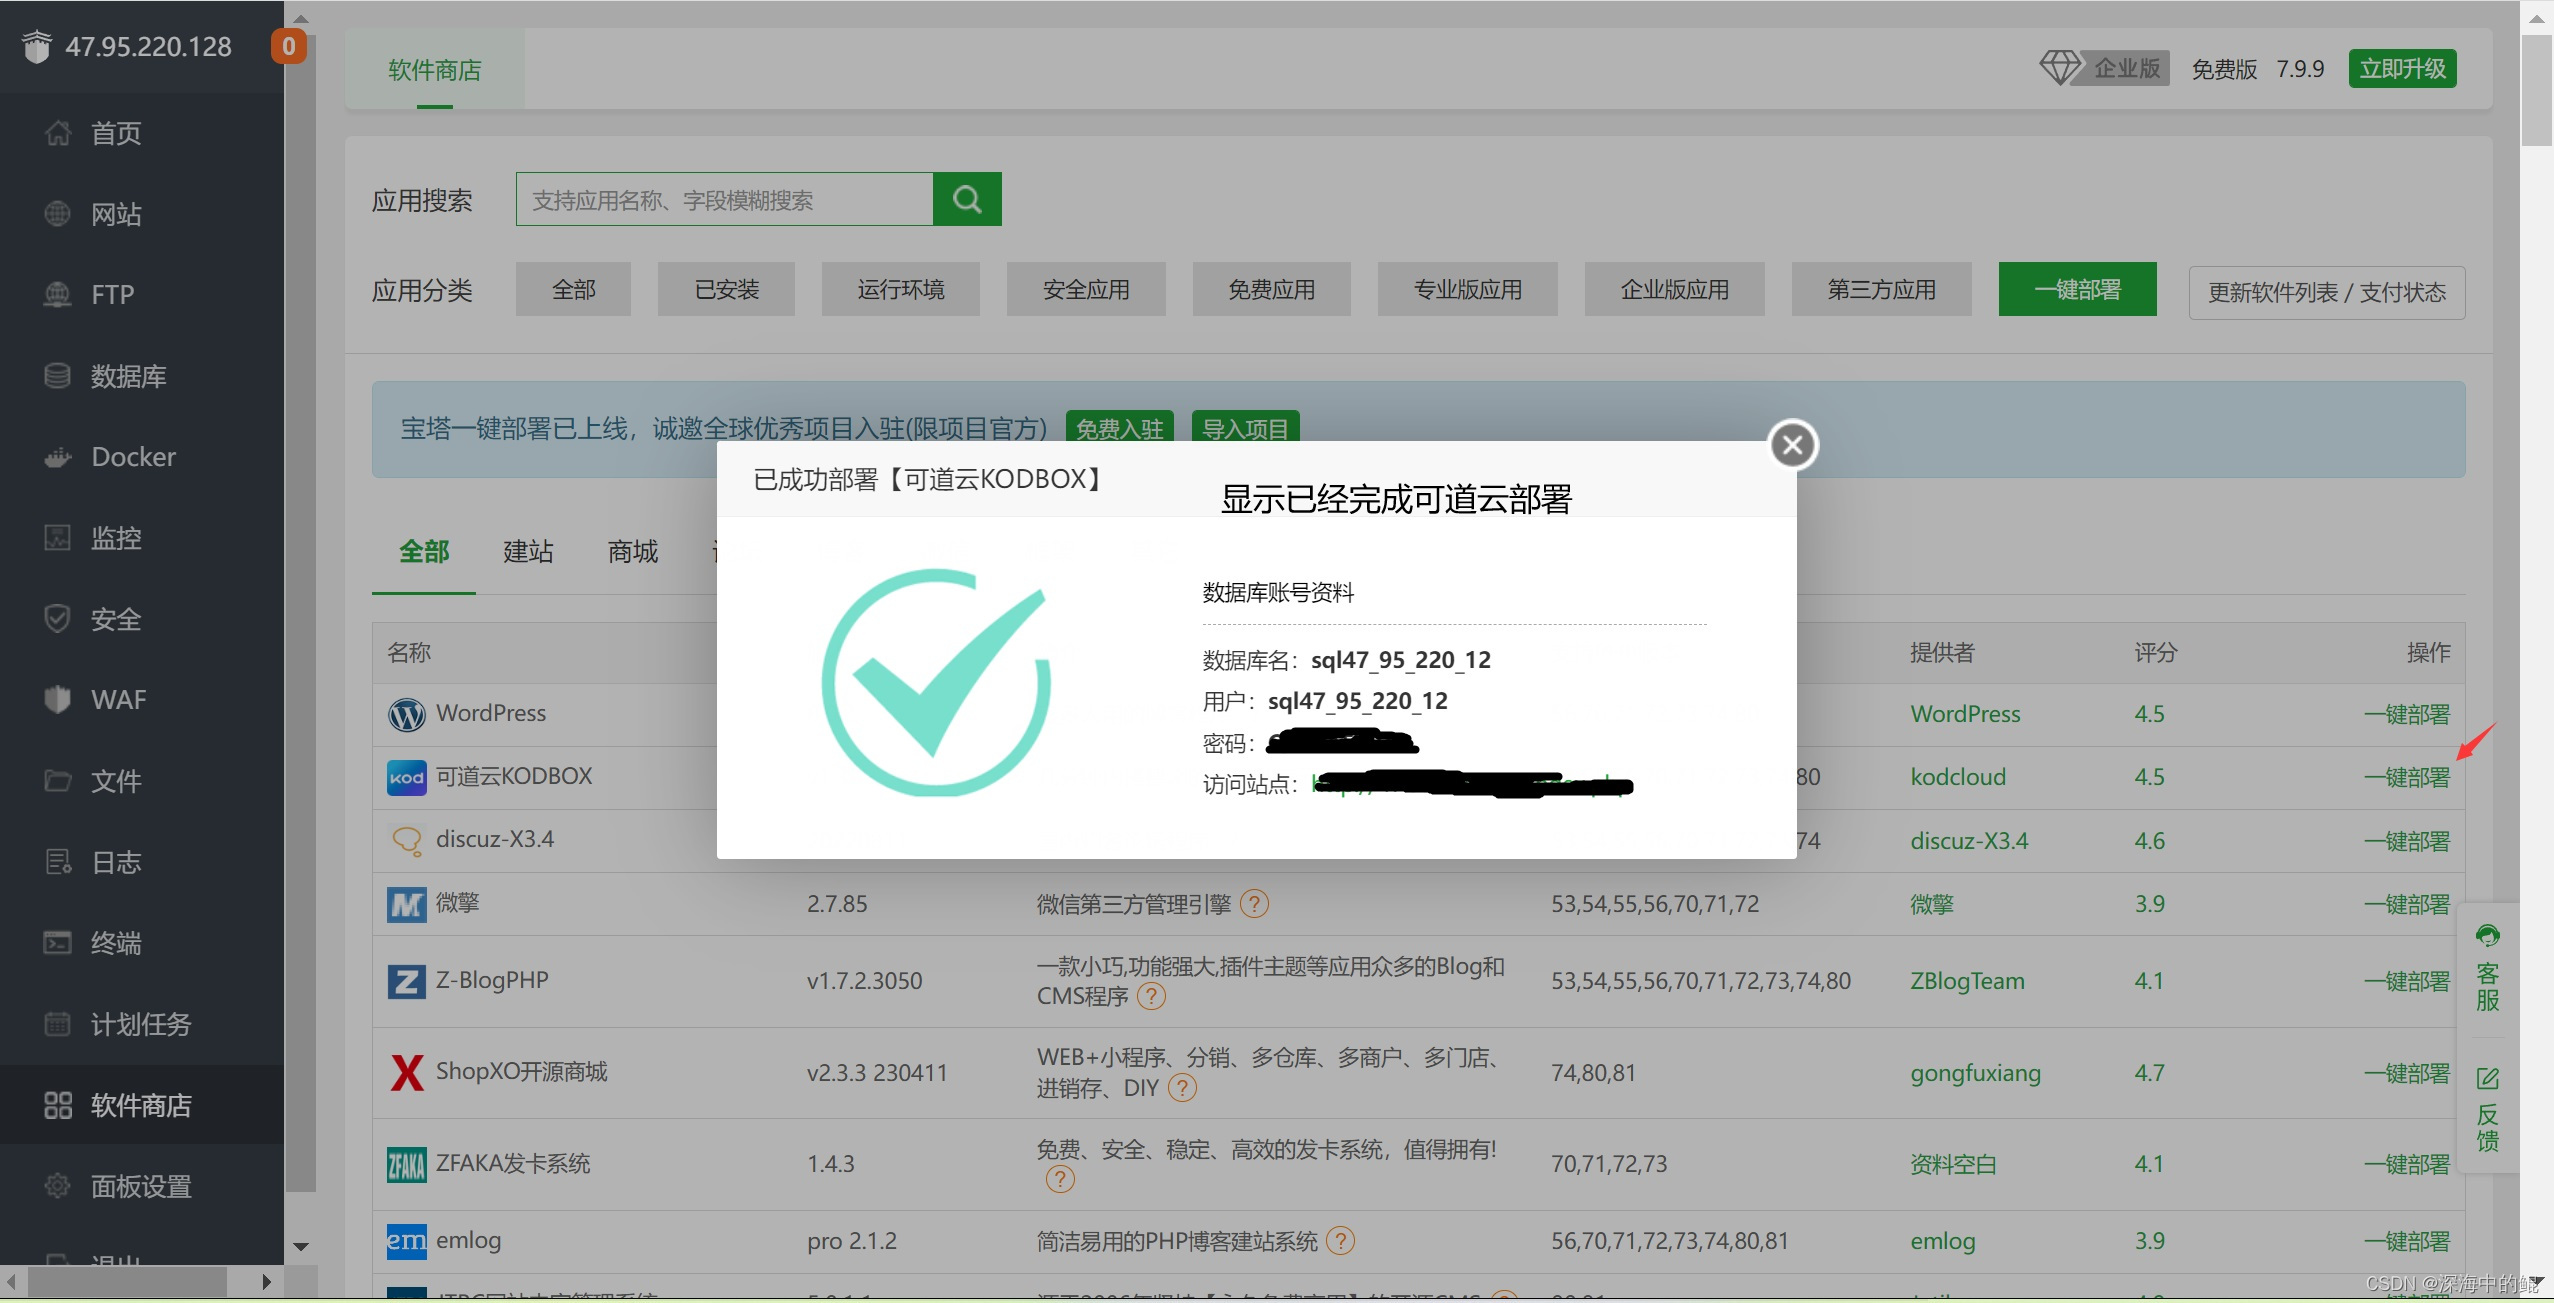Open 计划任务 scheduled tasks section
2554x1303 pixels.
(x=140, y=1024)
